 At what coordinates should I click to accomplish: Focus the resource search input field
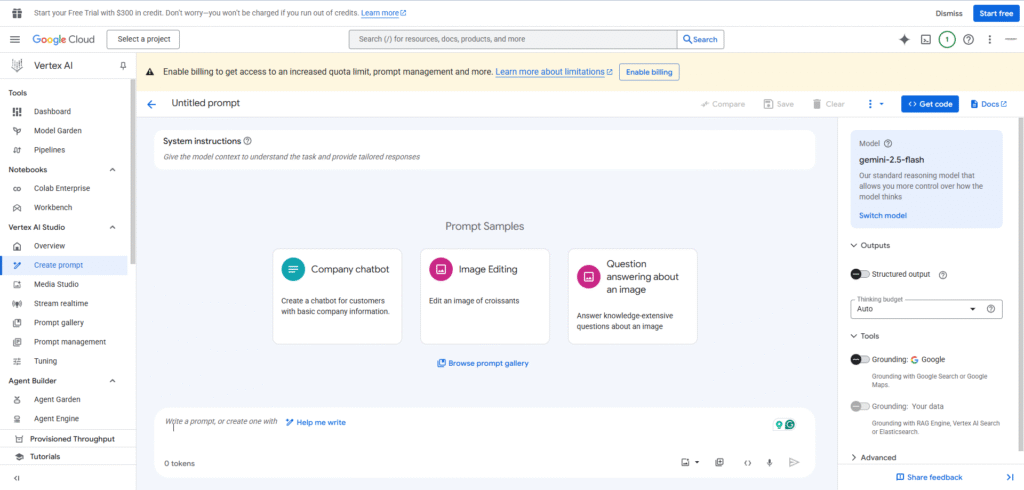pos(513,39)
